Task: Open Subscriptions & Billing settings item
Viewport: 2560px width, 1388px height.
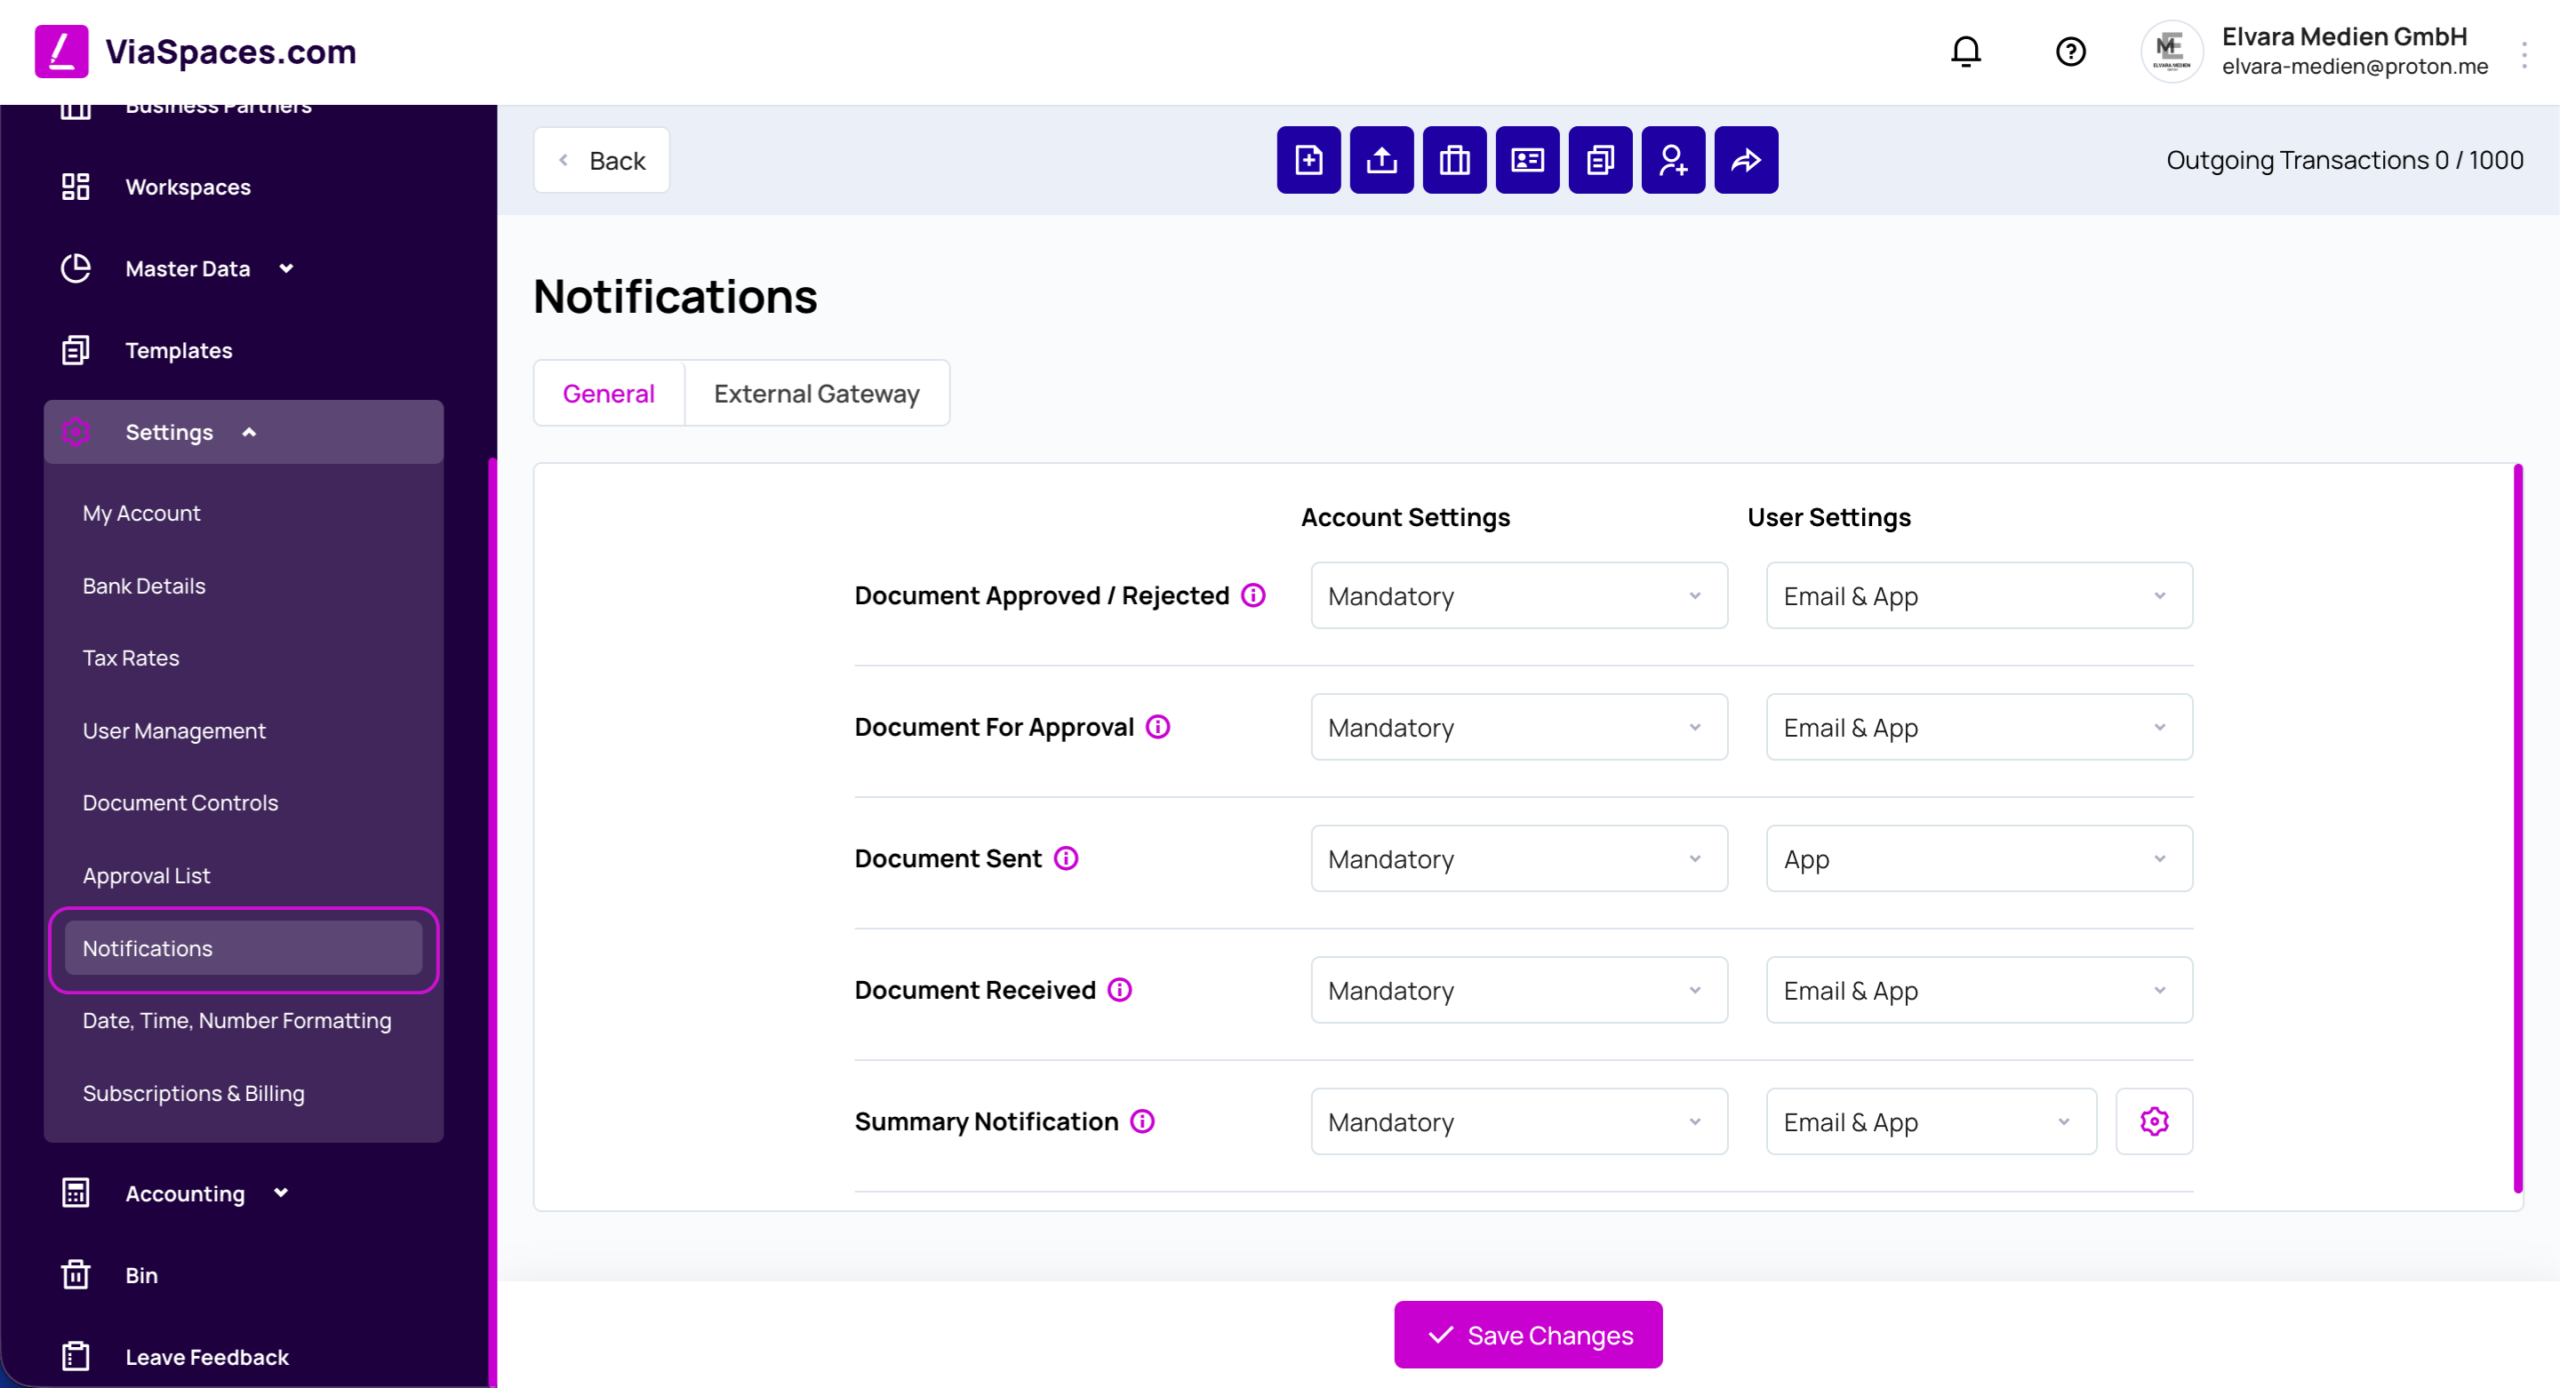Action: [x=193, y=1093]
